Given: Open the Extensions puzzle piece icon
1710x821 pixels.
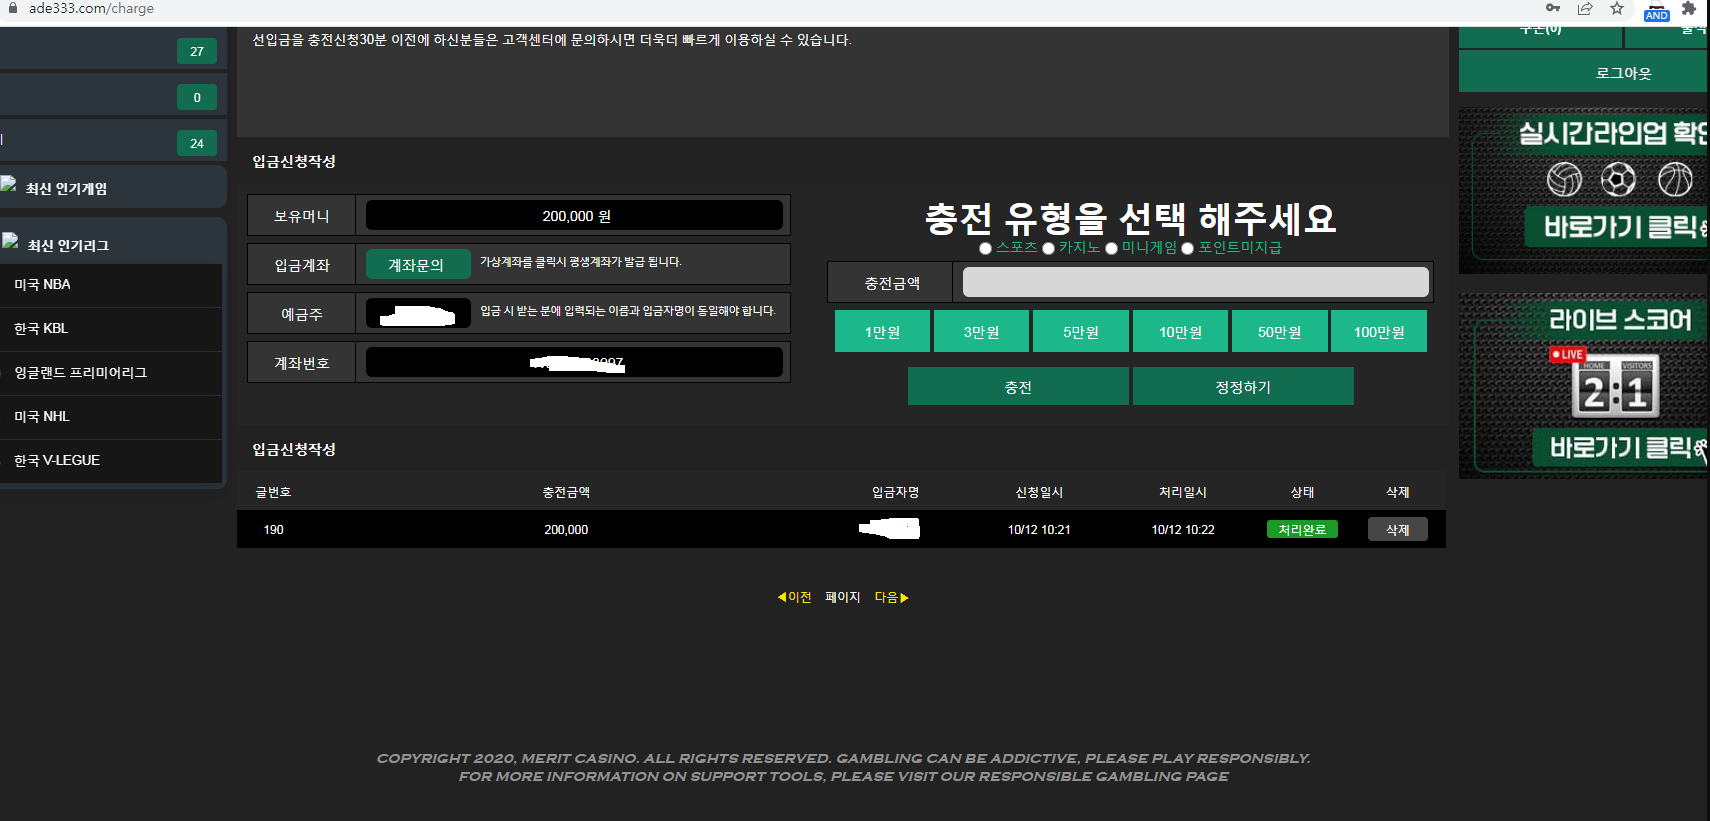Looking at the screenshot, I should 1689,8.
